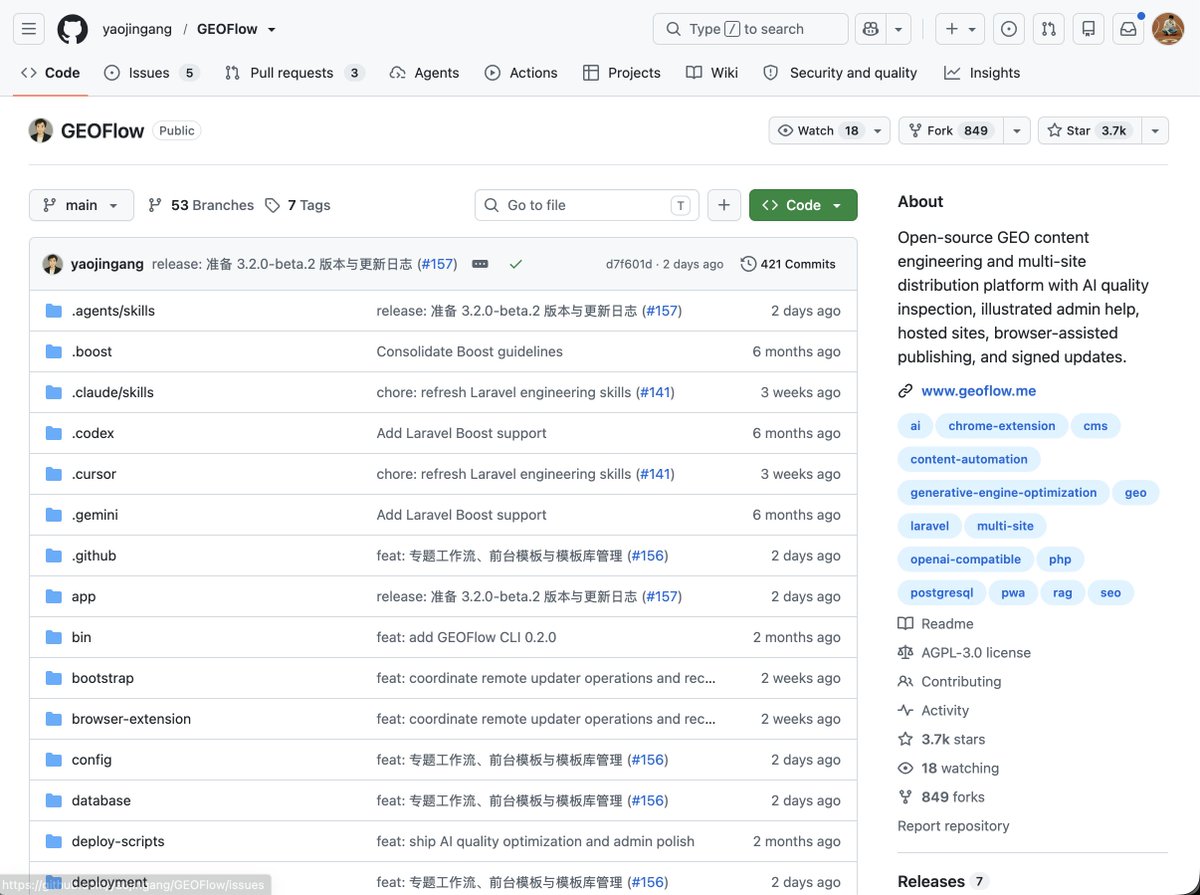Fork the GEOFlow repository
The image size is (1200, 895).
click(949, 131)
